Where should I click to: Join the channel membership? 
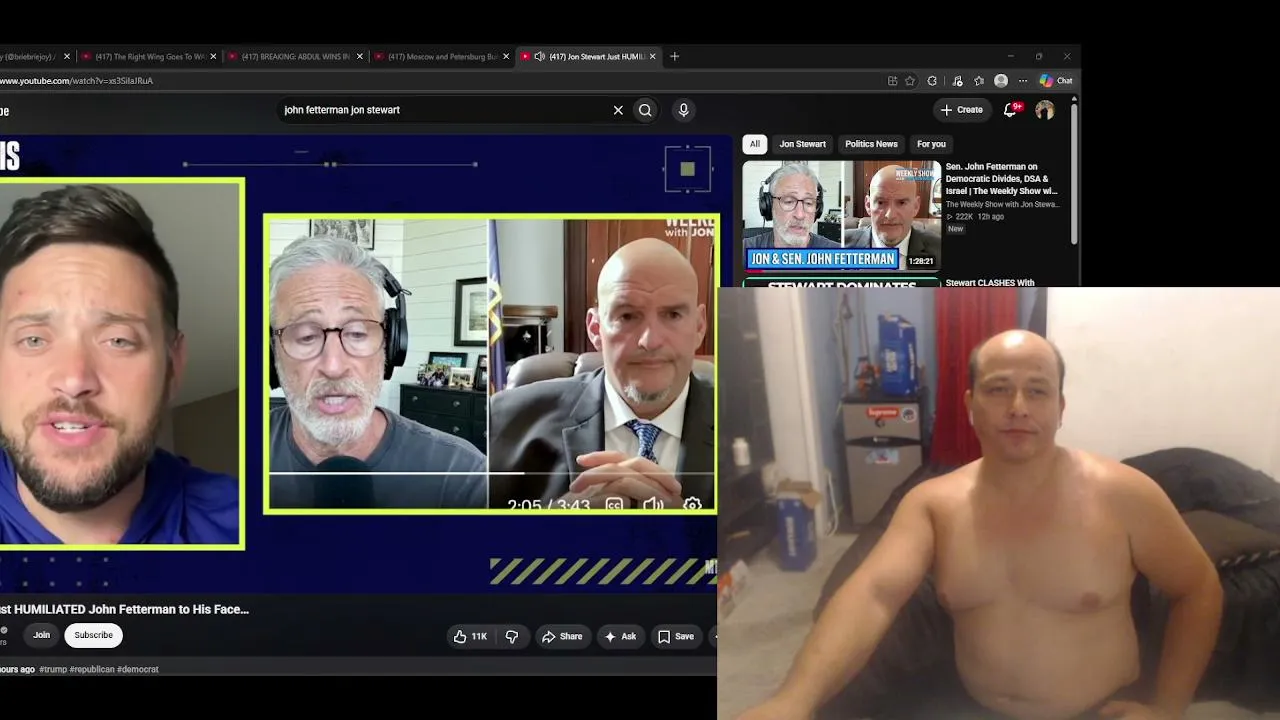[41, 635]
